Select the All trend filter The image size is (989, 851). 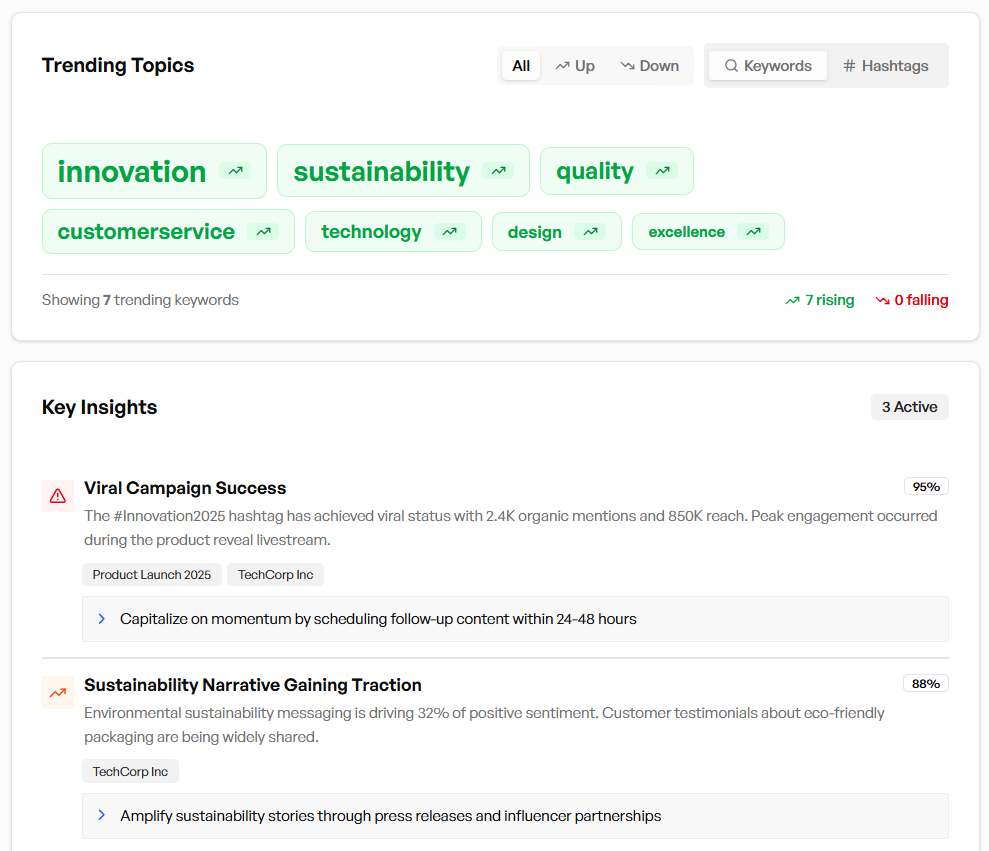pyautogui.click(x=521, y=66)
